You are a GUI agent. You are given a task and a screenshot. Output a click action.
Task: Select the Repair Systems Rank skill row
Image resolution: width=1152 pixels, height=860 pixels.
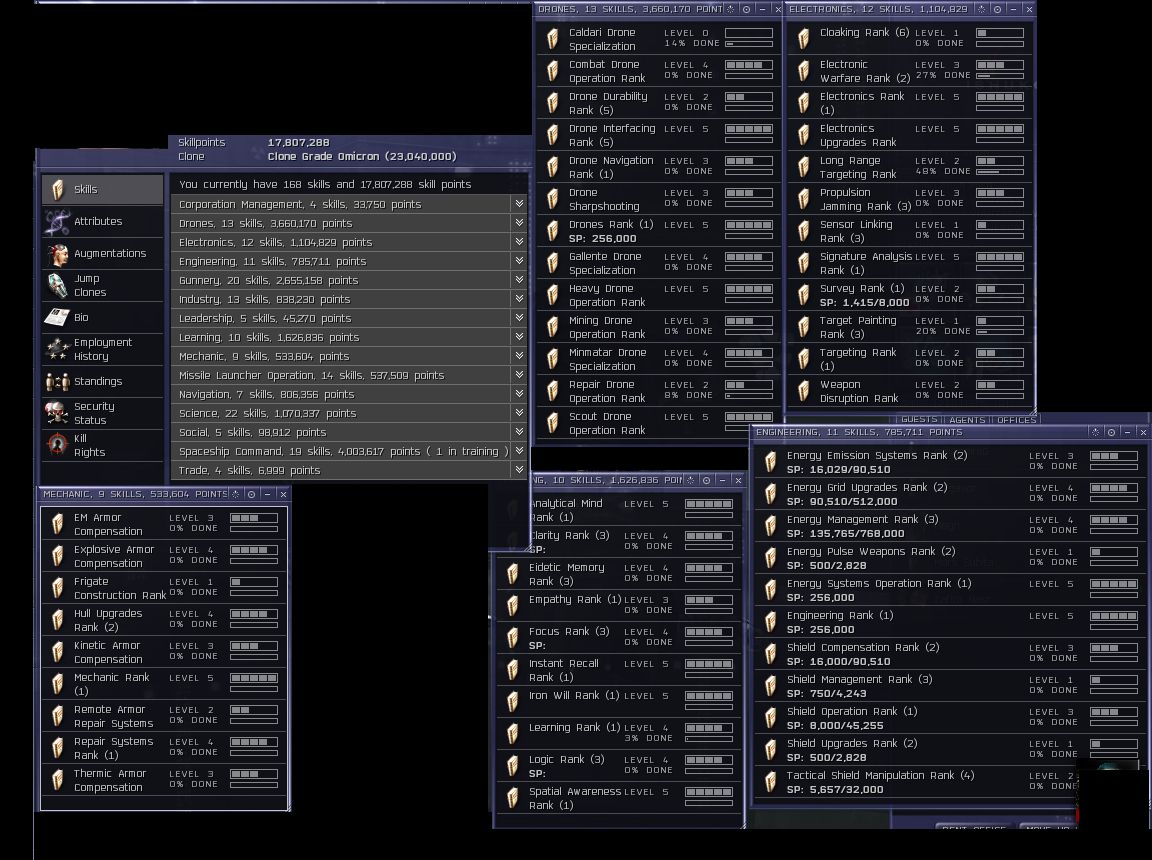click(164, 748)
